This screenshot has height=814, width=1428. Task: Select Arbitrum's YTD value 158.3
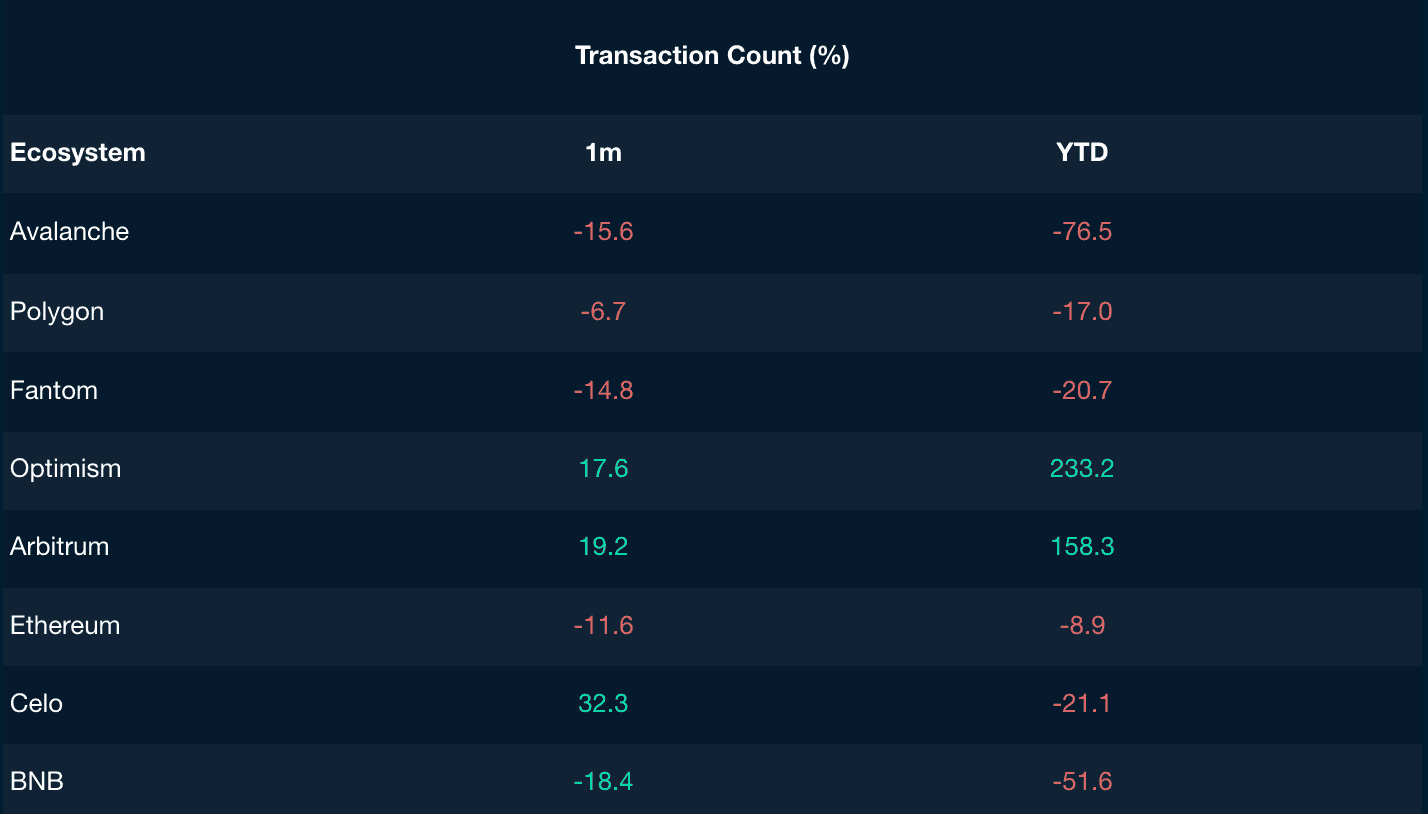(x=1082, y=546)
